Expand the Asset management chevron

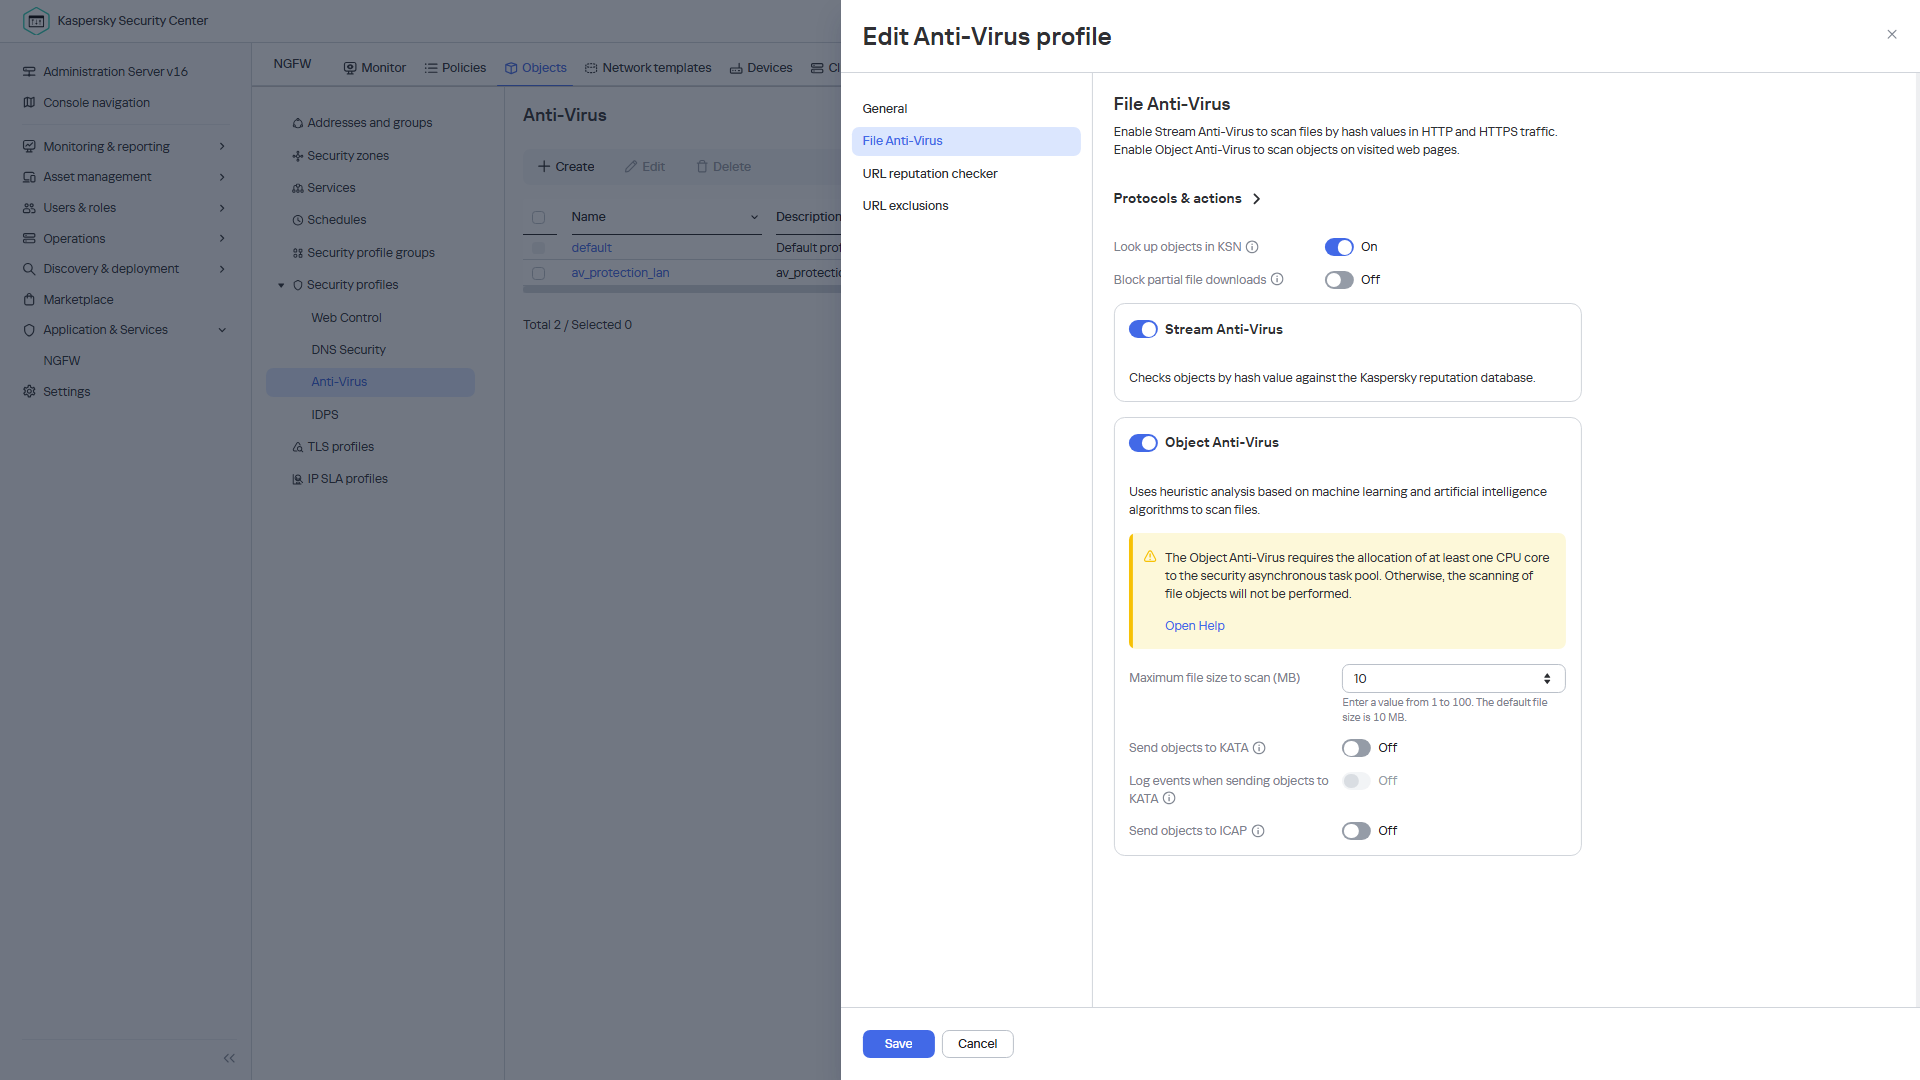222,177
